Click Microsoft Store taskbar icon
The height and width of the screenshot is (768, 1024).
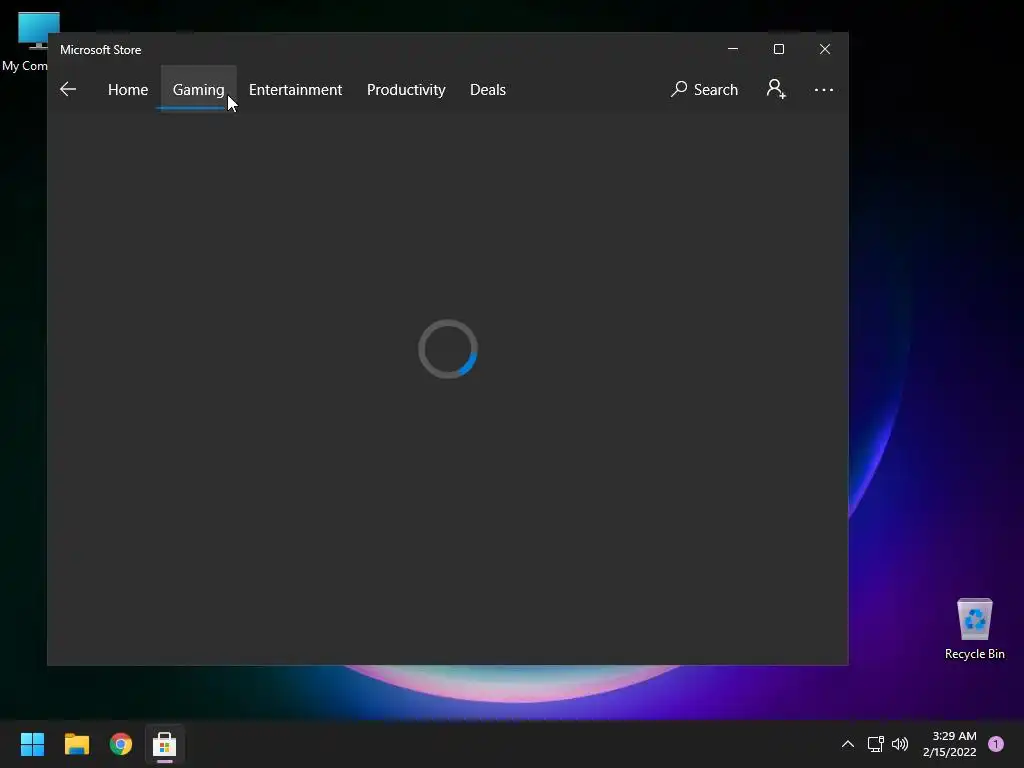165,744
